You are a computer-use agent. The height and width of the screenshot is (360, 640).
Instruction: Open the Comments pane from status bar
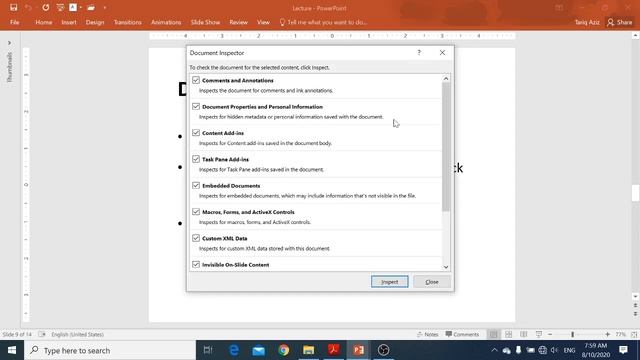coord(462,334)
